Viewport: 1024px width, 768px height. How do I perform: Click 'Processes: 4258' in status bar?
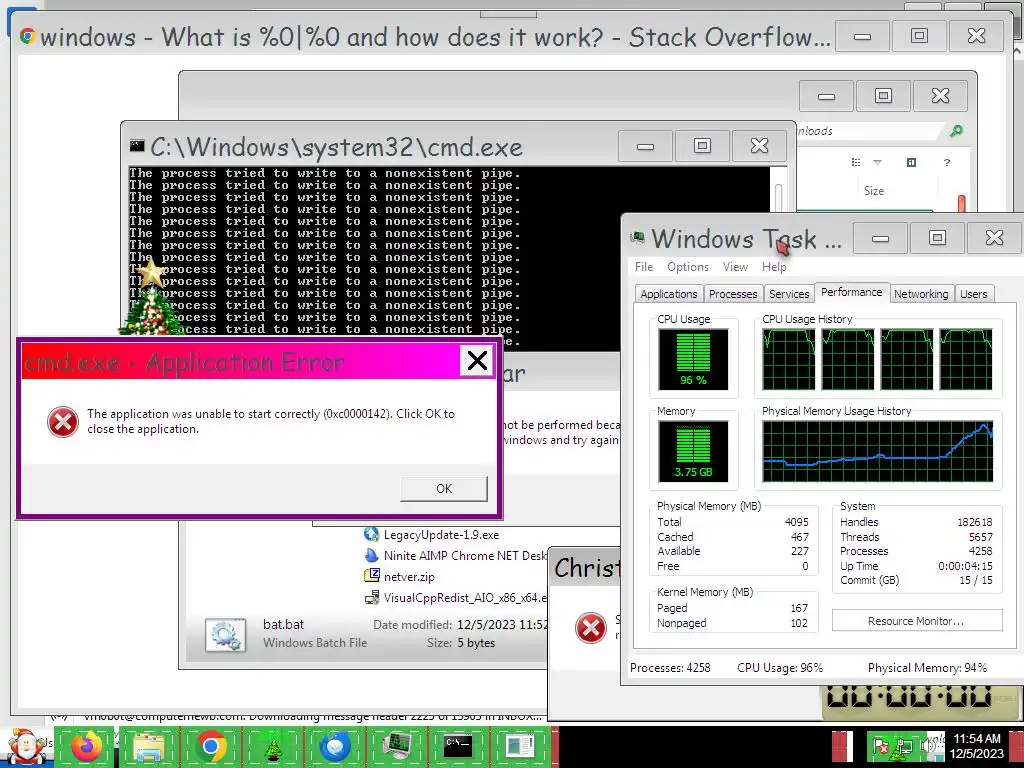pyautogui.click(x=670, y=668)
